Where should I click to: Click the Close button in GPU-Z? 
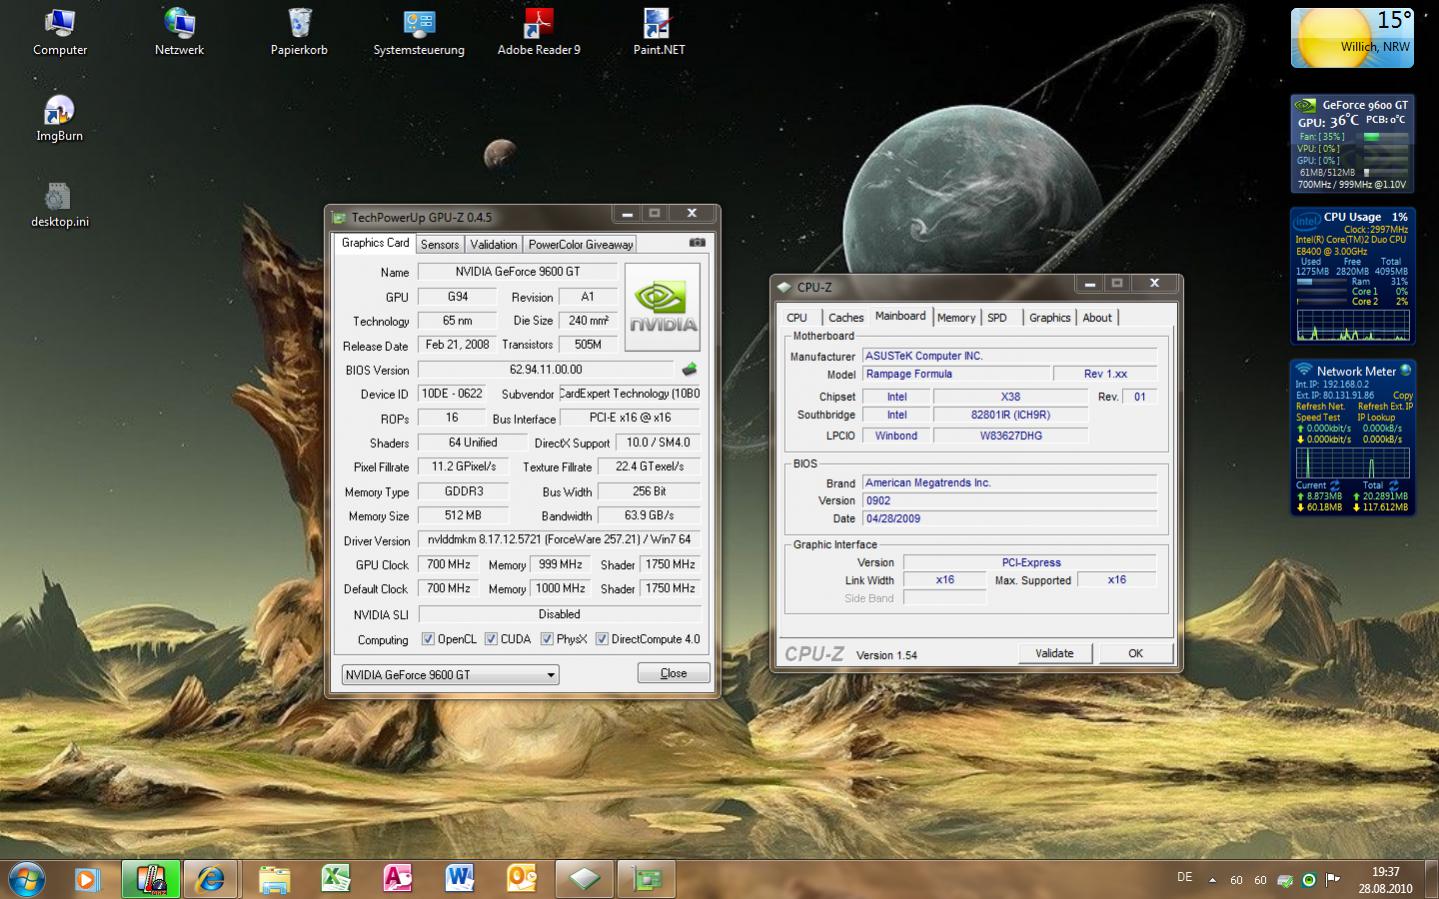[673, 673]
